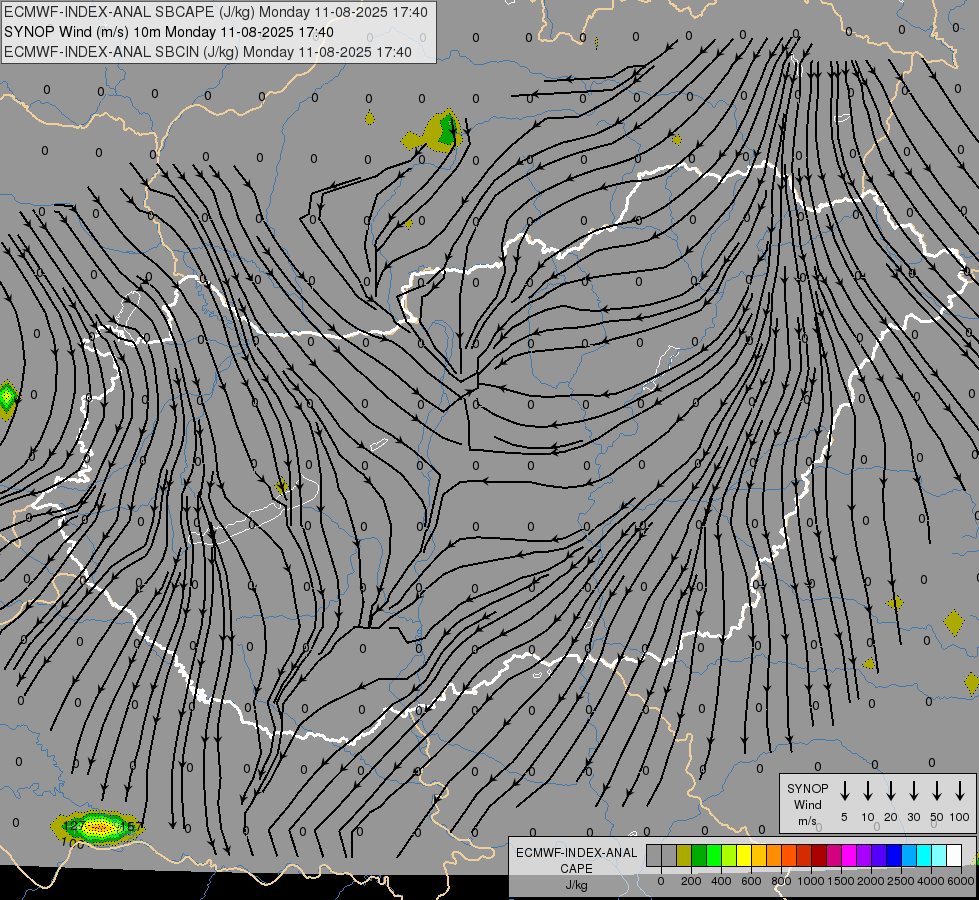
Task: Click the 100 m/s wind arrow symbol
Action: (960, 791)
